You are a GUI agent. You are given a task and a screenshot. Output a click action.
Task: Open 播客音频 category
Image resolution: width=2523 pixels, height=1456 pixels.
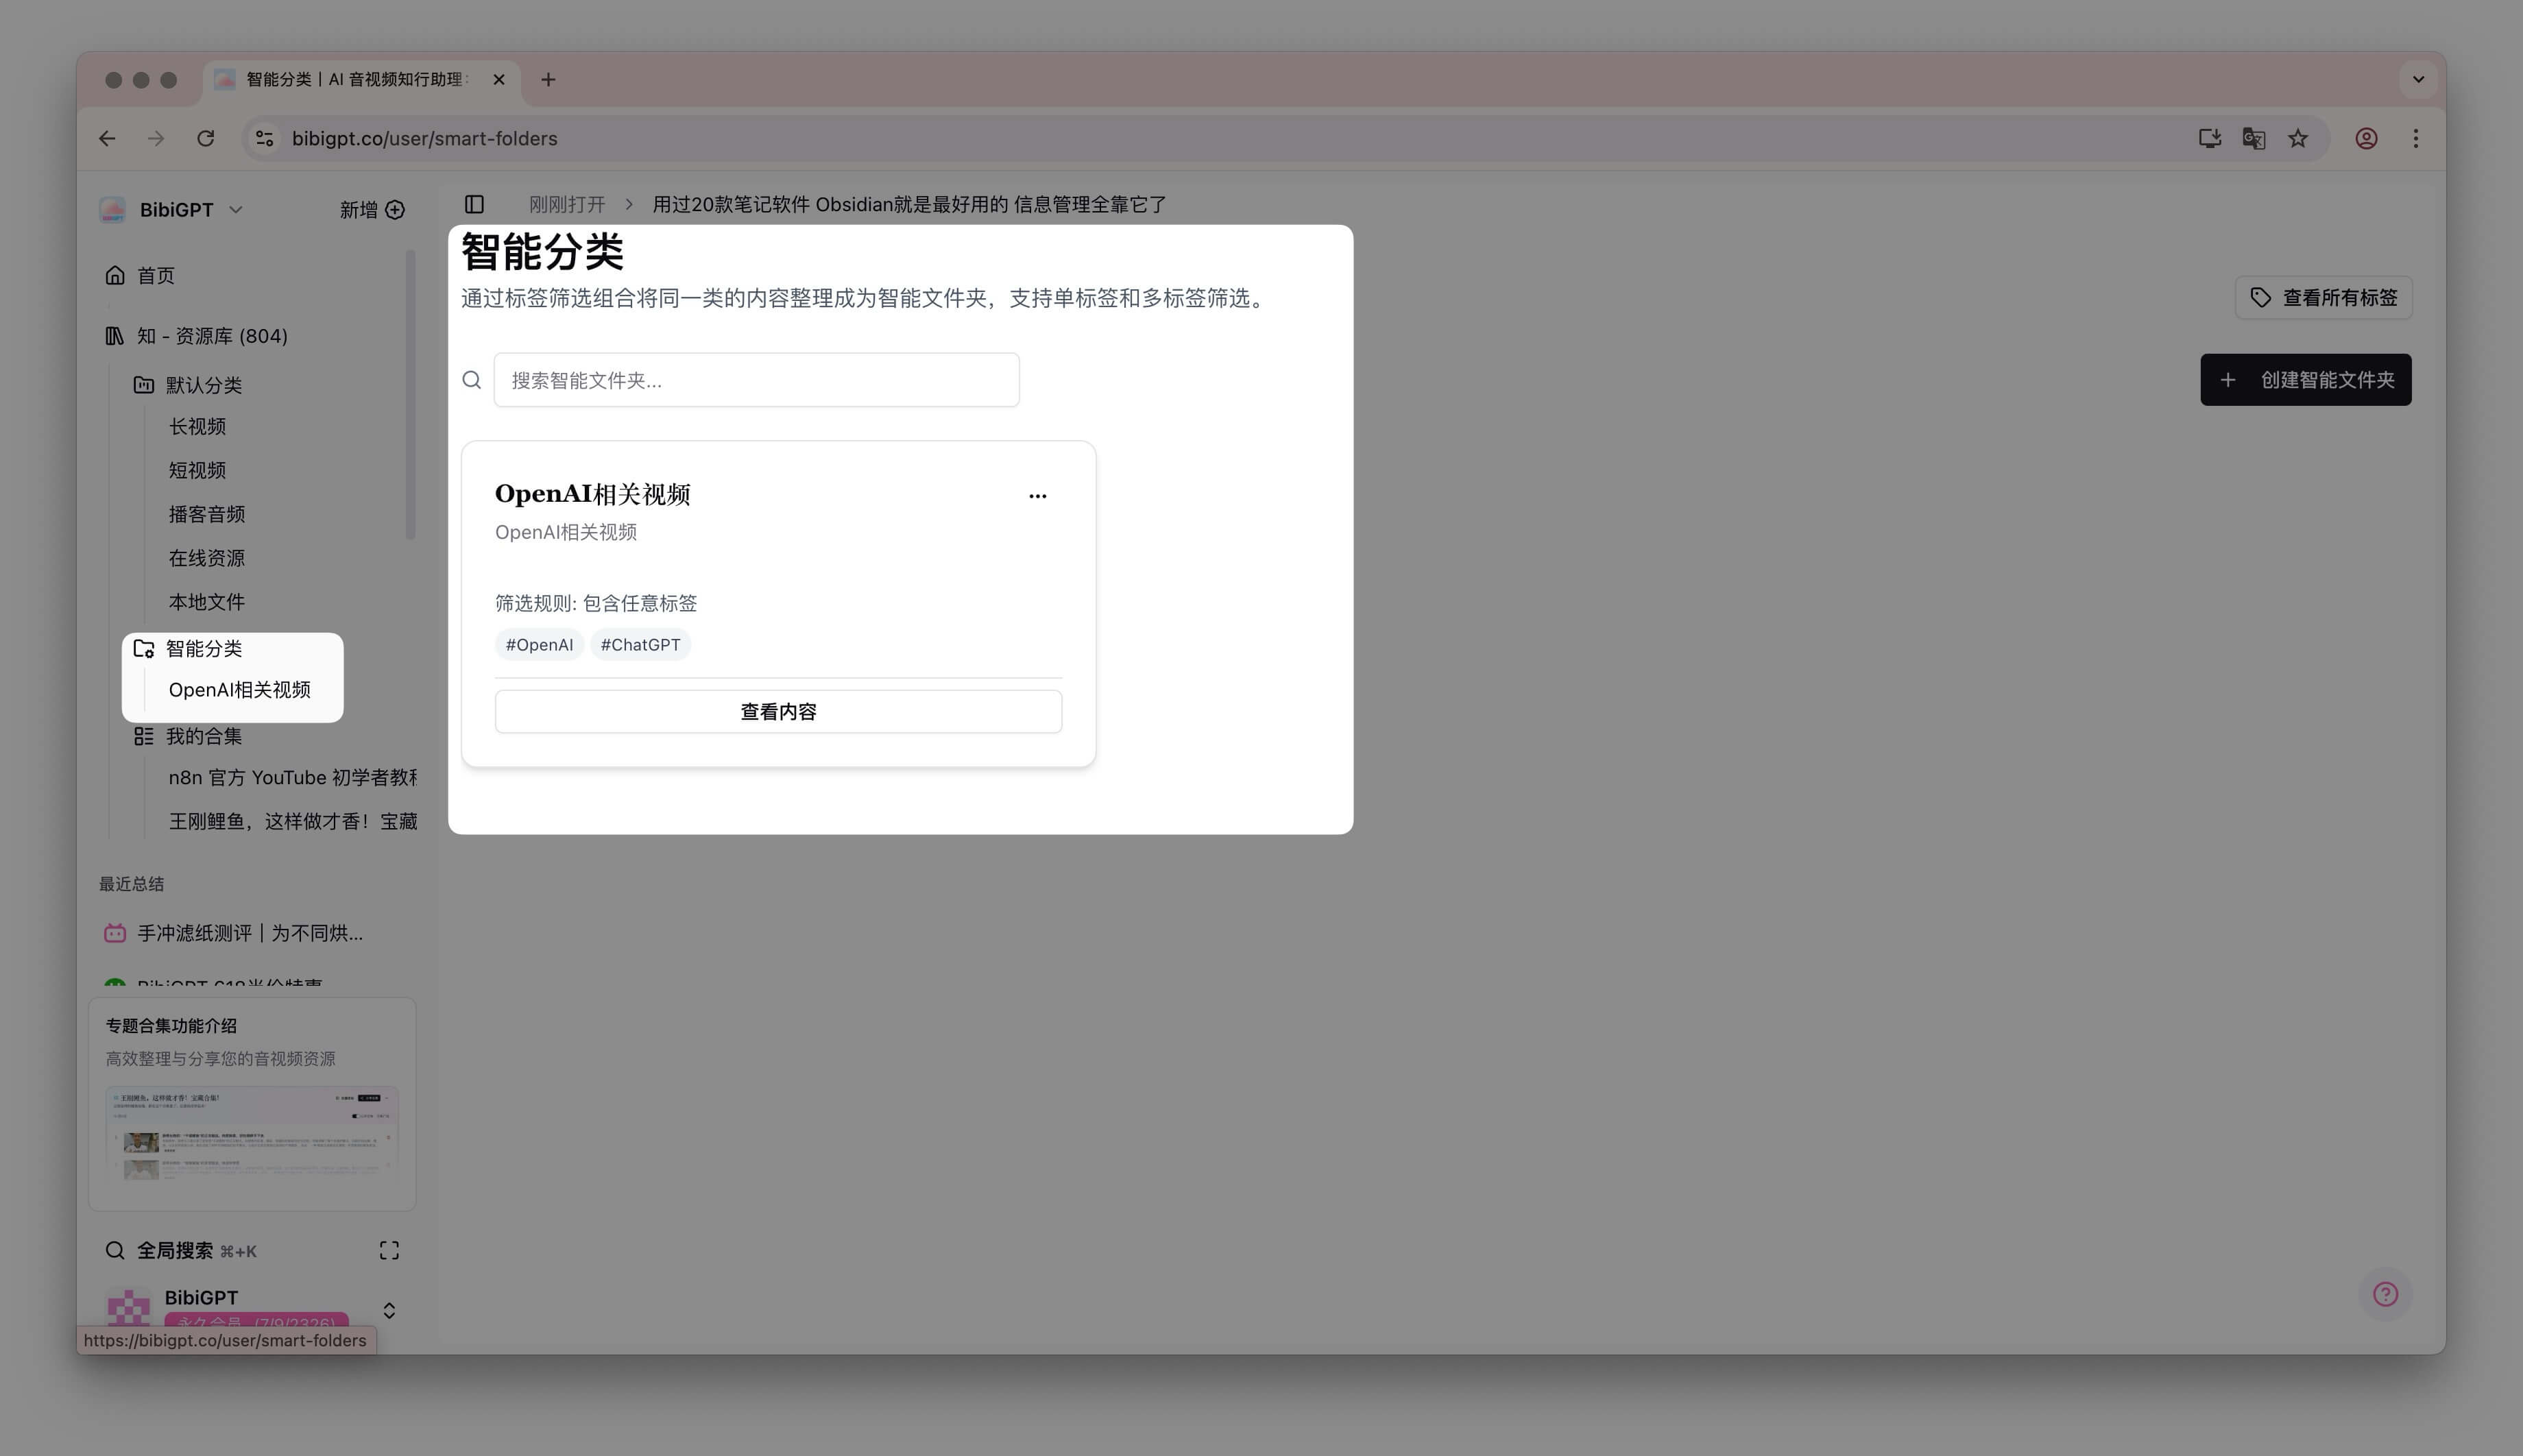pyautogui.click(x=207, y=514)
